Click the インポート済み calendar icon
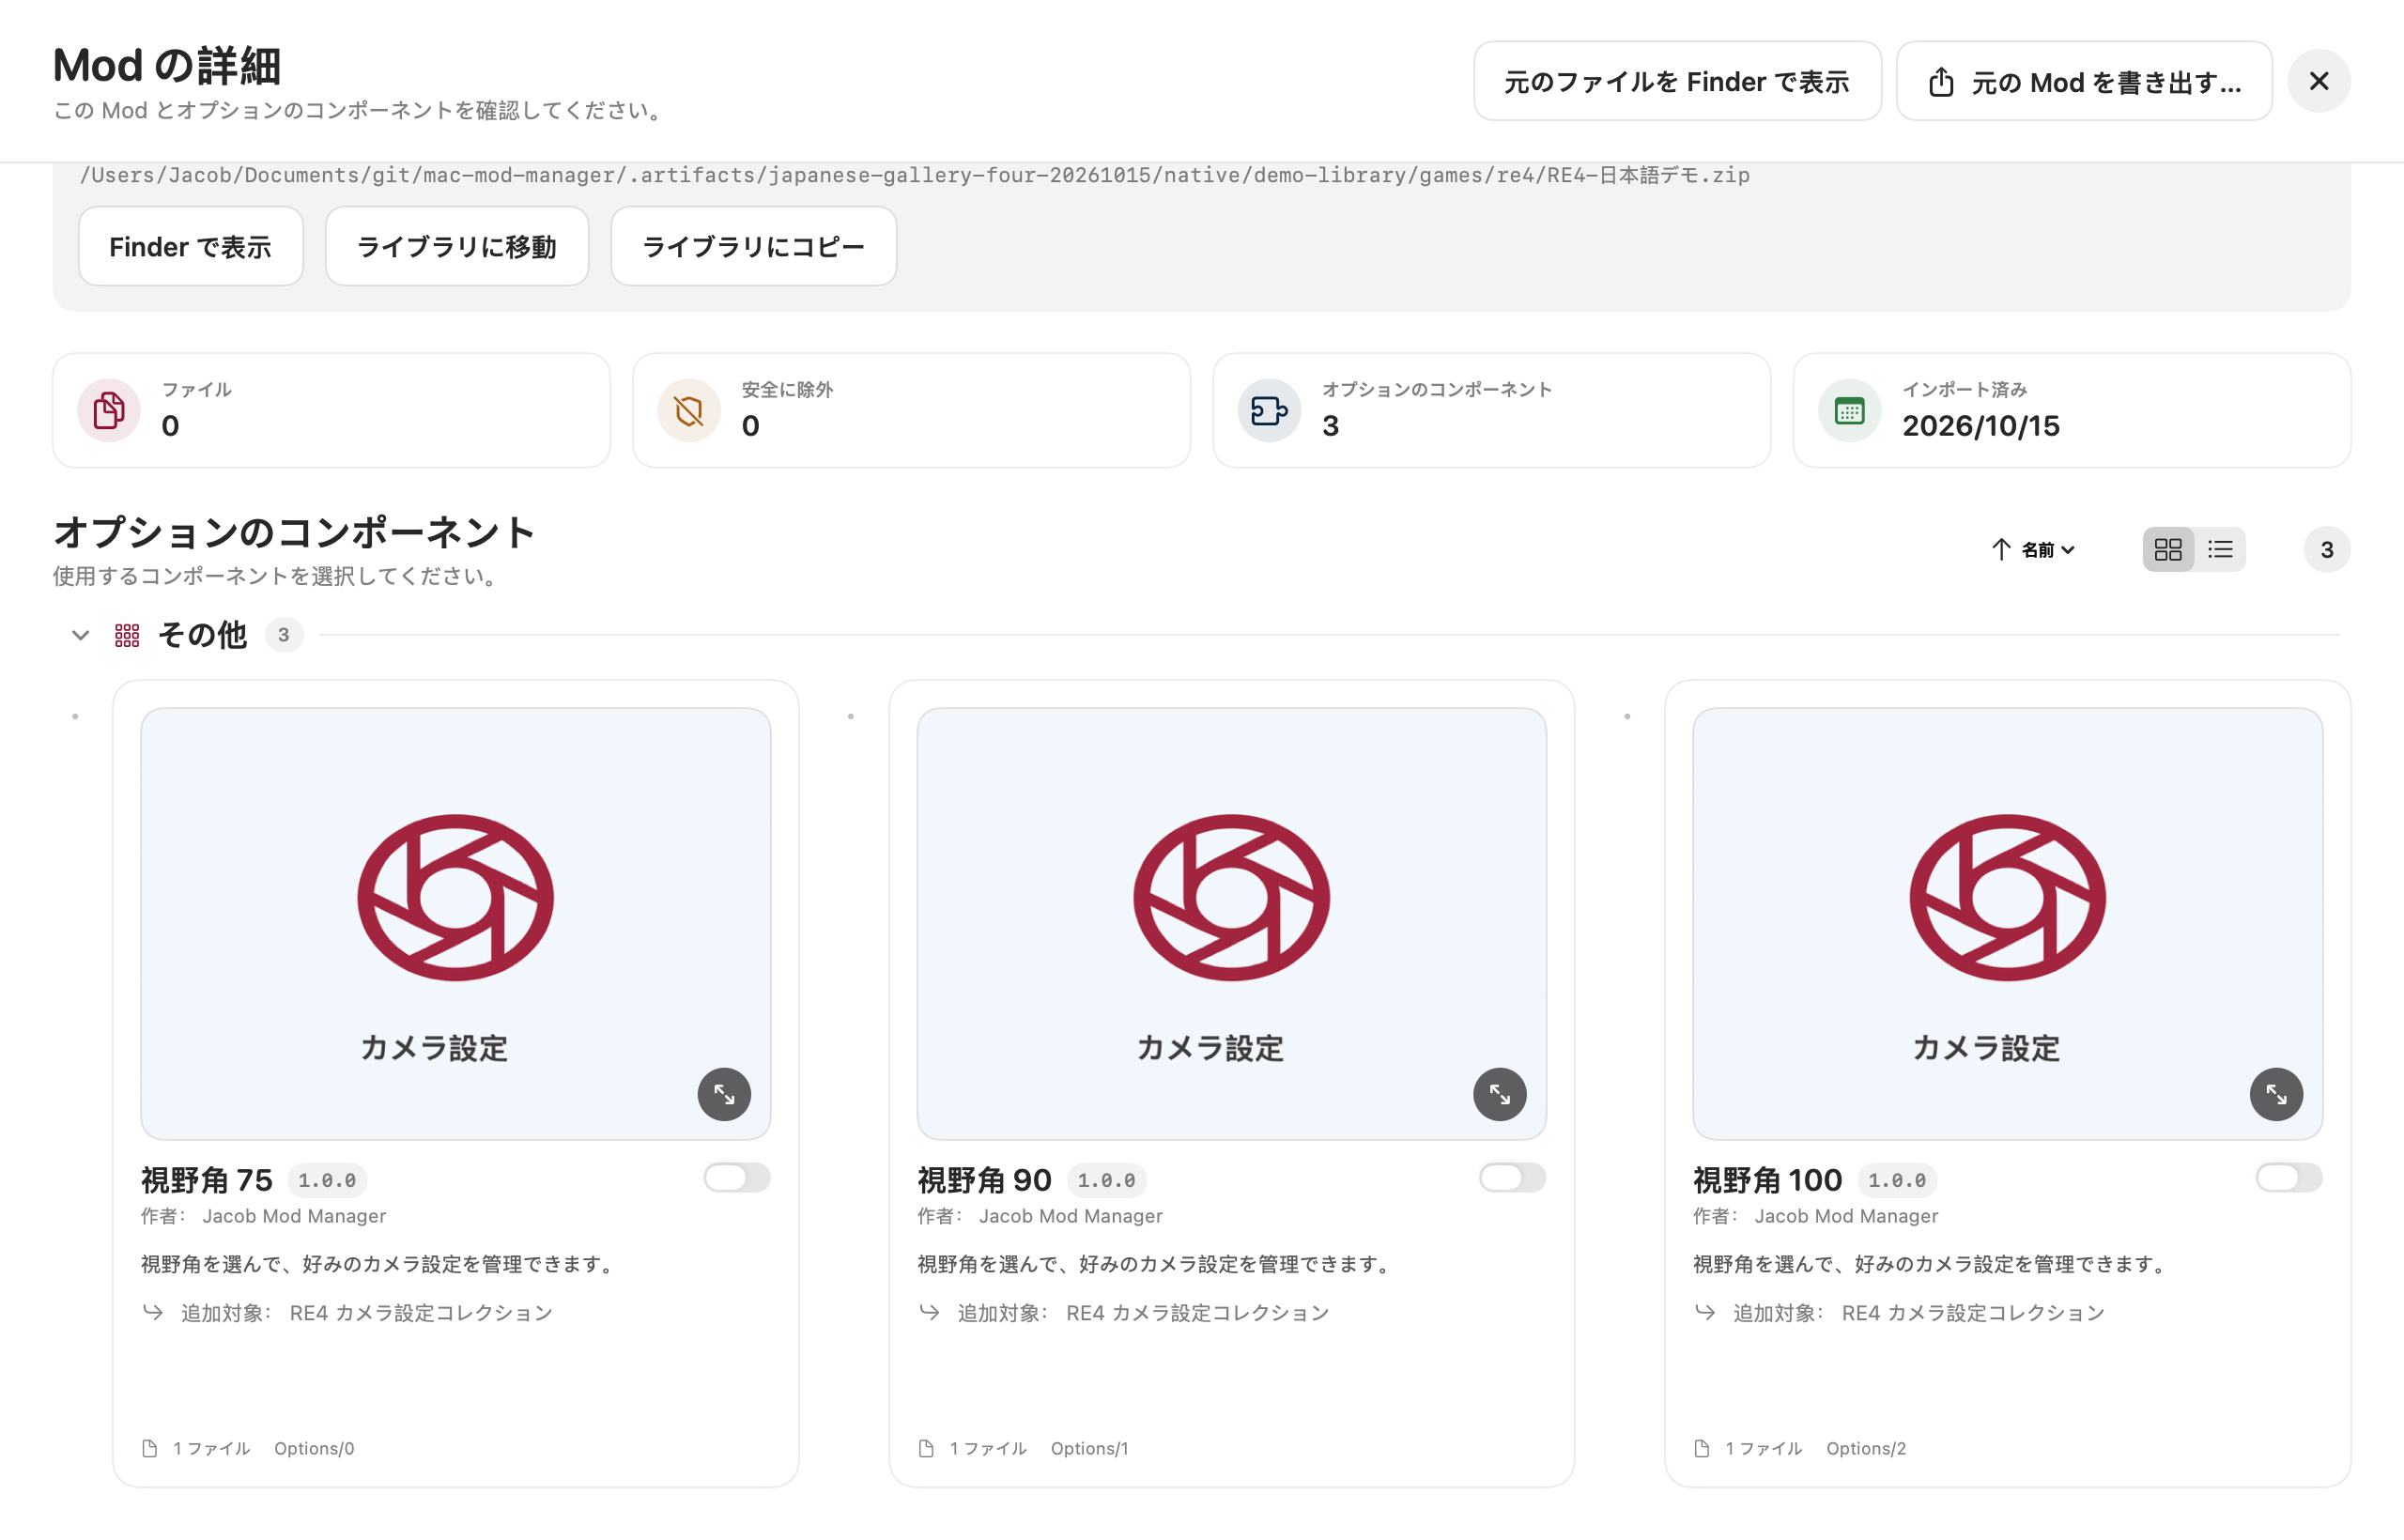Screen dimensions: 2404x1540 coord(1849,410)
